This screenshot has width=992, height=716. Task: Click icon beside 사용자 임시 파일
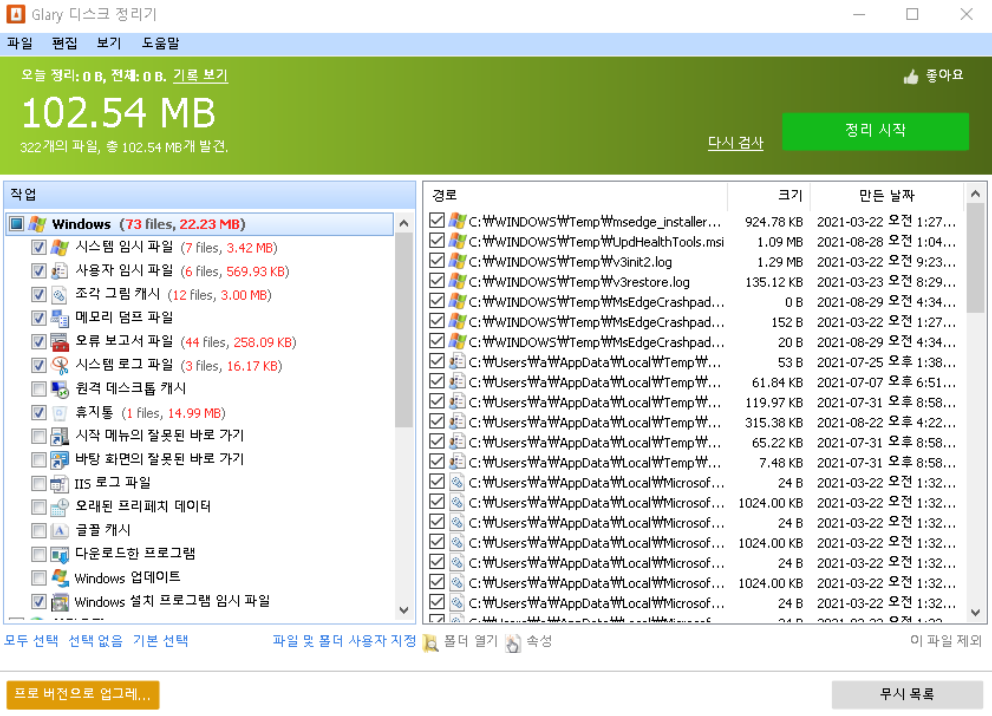click(x=60, y=271)
